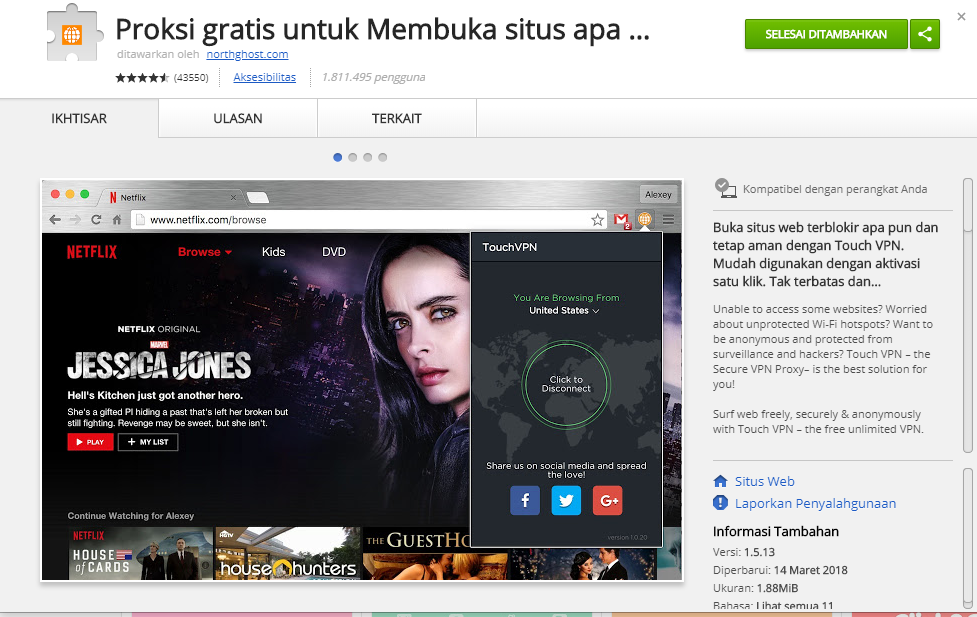Close the extension overlay with X
This screenshot has height=617, width=977.
coord(961,17)
